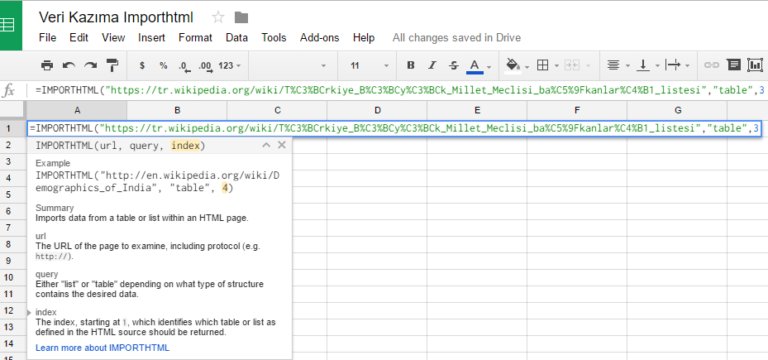The height and width of the screenshot is (360, 768).
Task: Click cell A1 formula editor
Action: [x=394, y=128]
